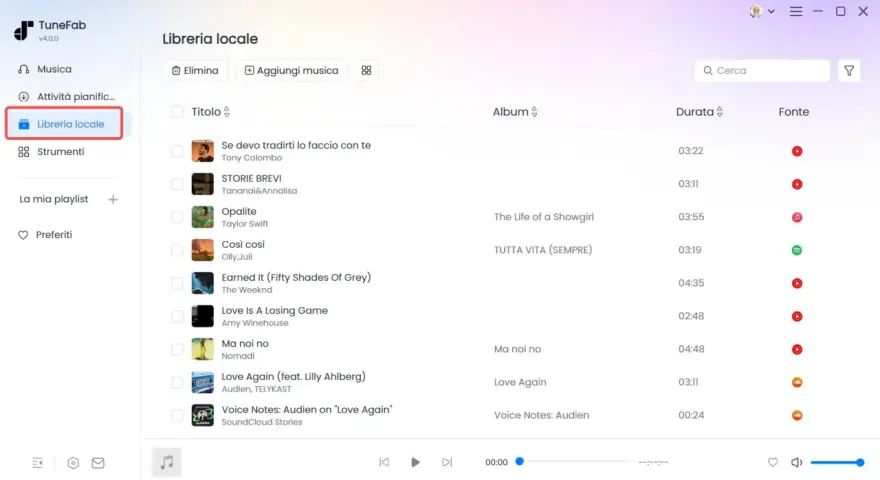The height and width of the screenshot is (480, 880).
Task: Click the Voice Notes: Audien album text
Action: (542, 415)
